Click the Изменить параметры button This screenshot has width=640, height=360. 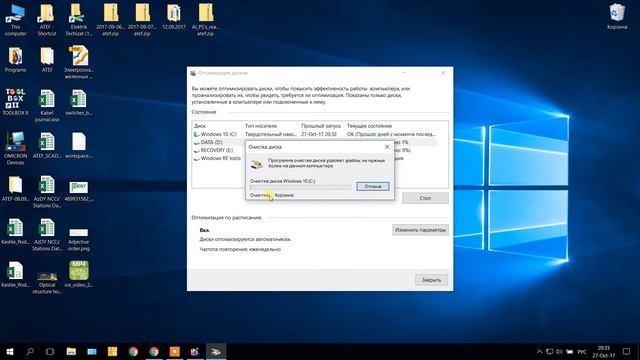[420, 230]
